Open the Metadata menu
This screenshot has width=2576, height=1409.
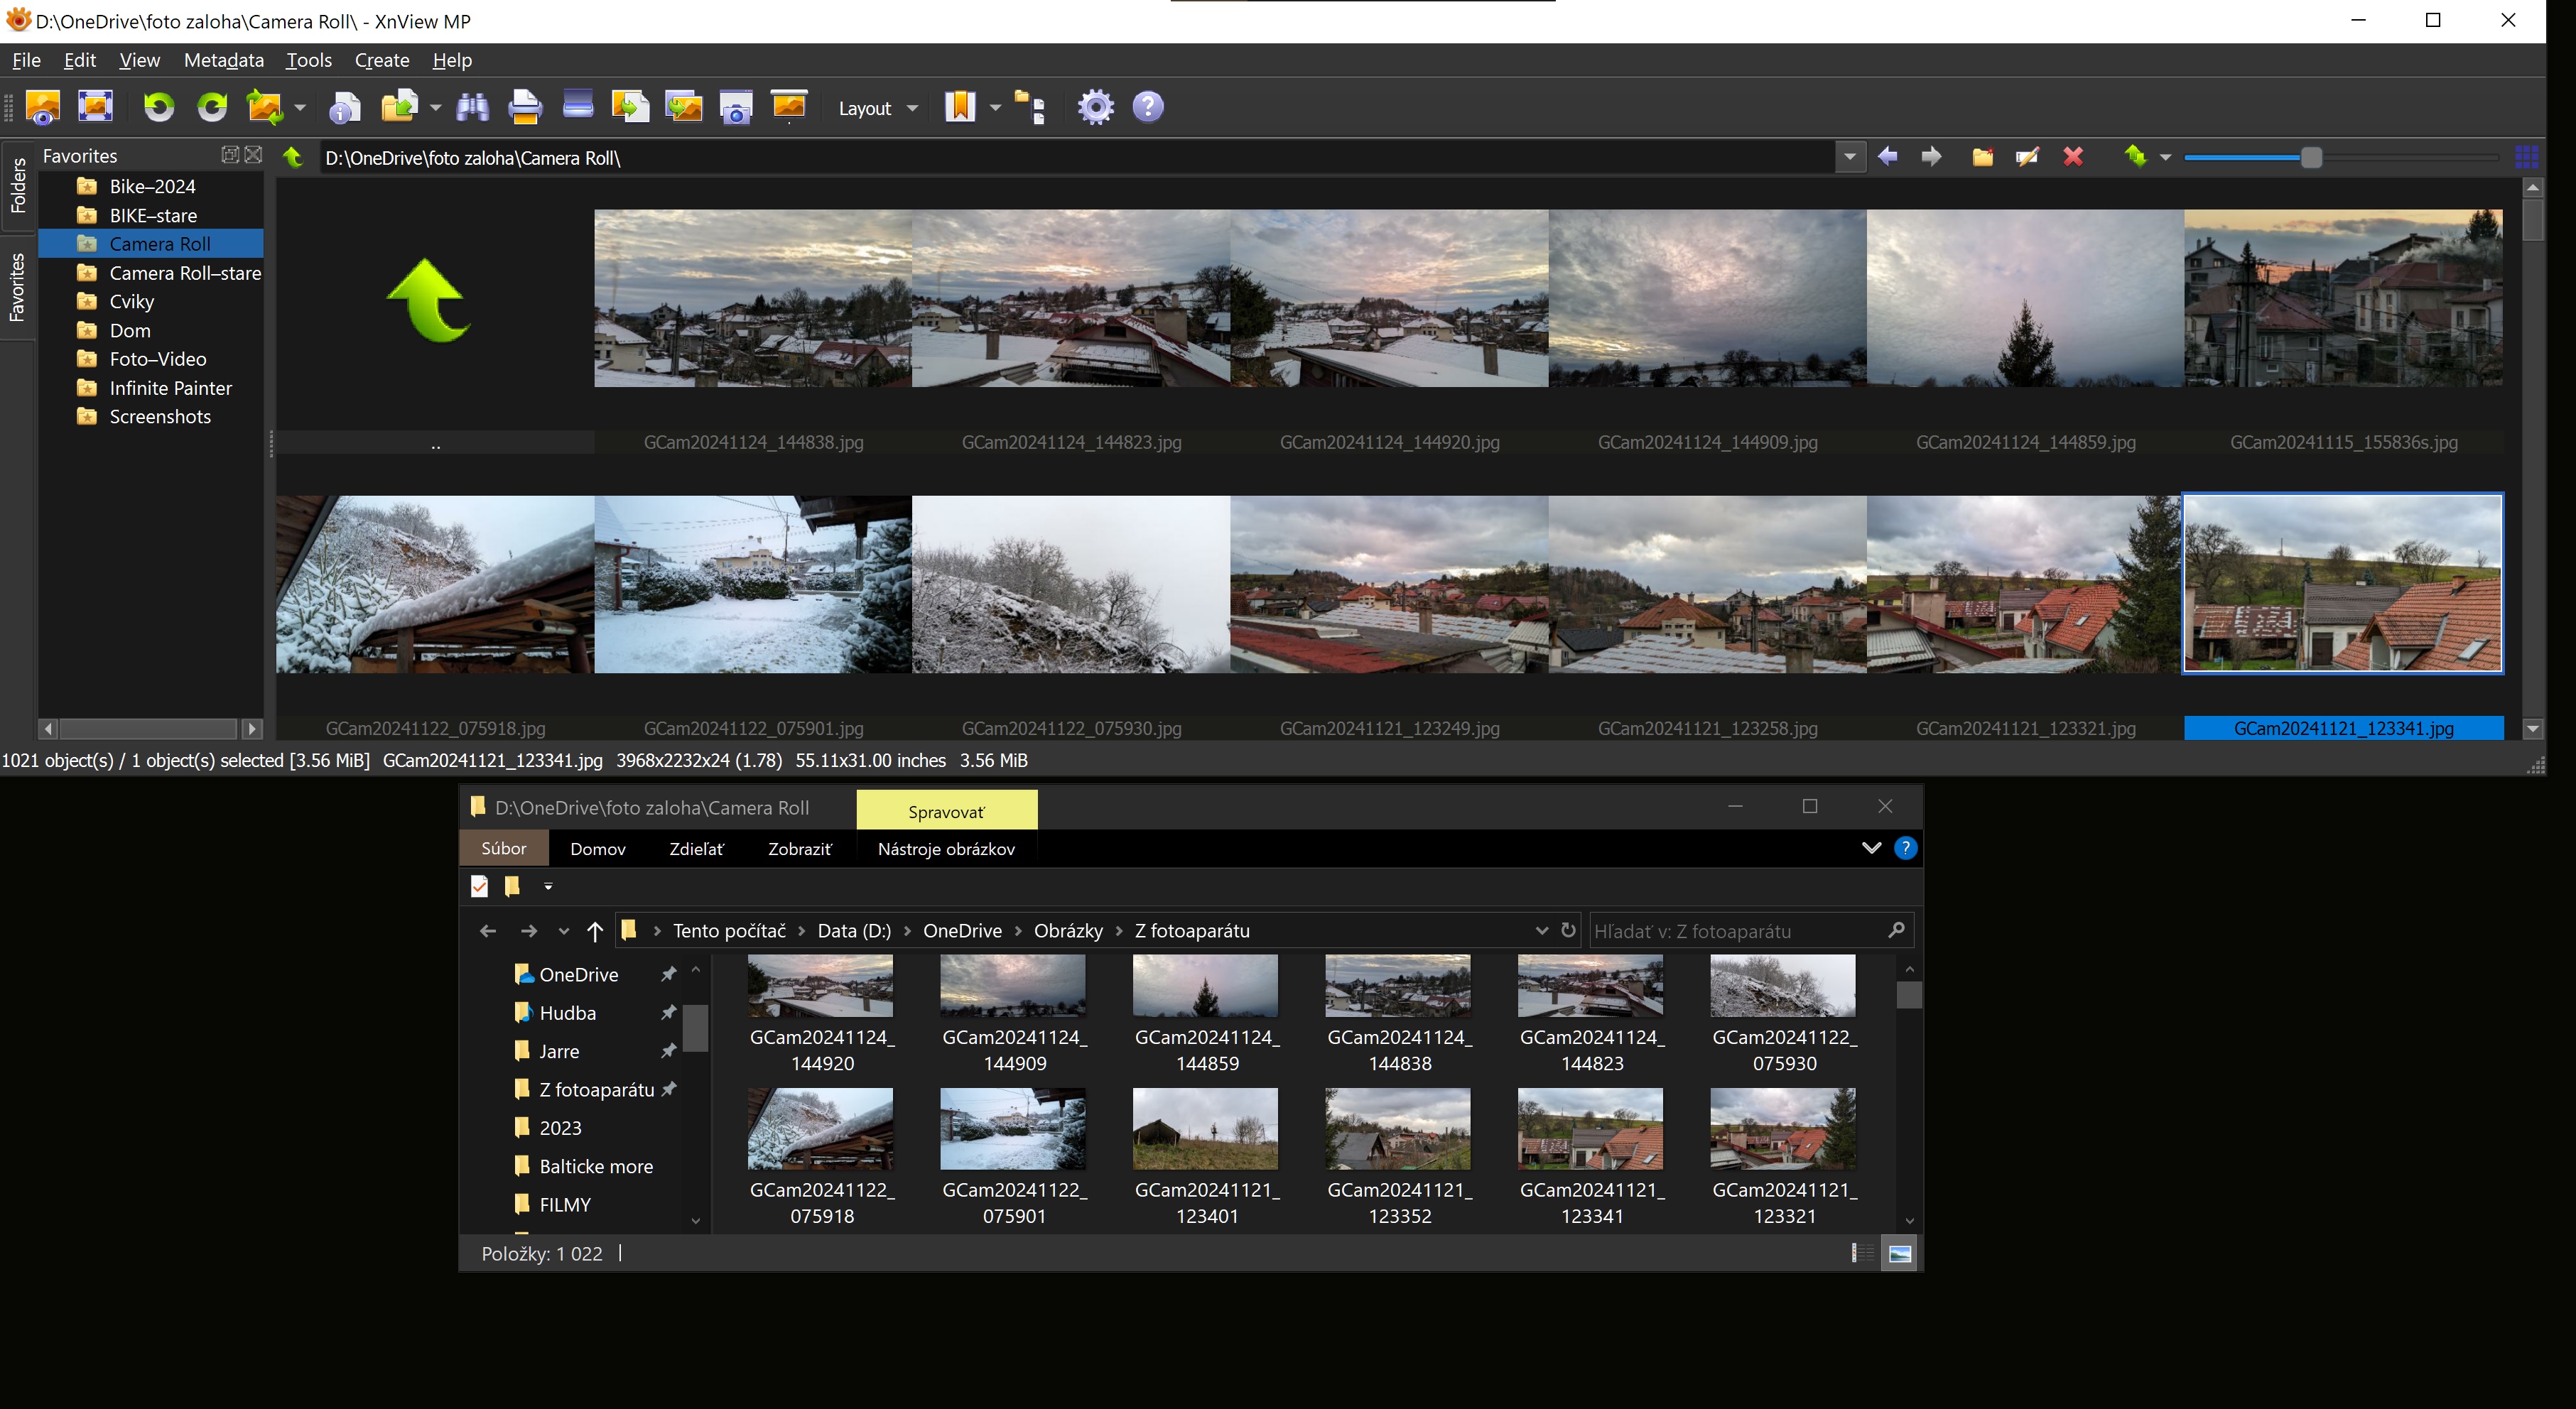point(223,60)
